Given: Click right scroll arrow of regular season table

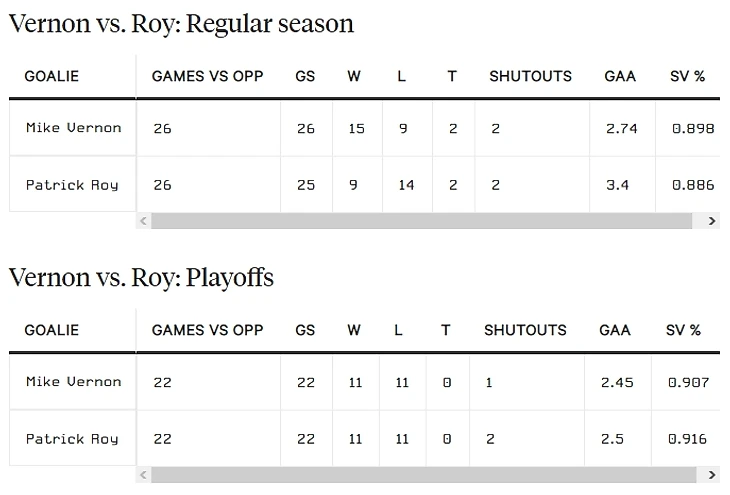Looking at the screenshot, I should [712, 221].
